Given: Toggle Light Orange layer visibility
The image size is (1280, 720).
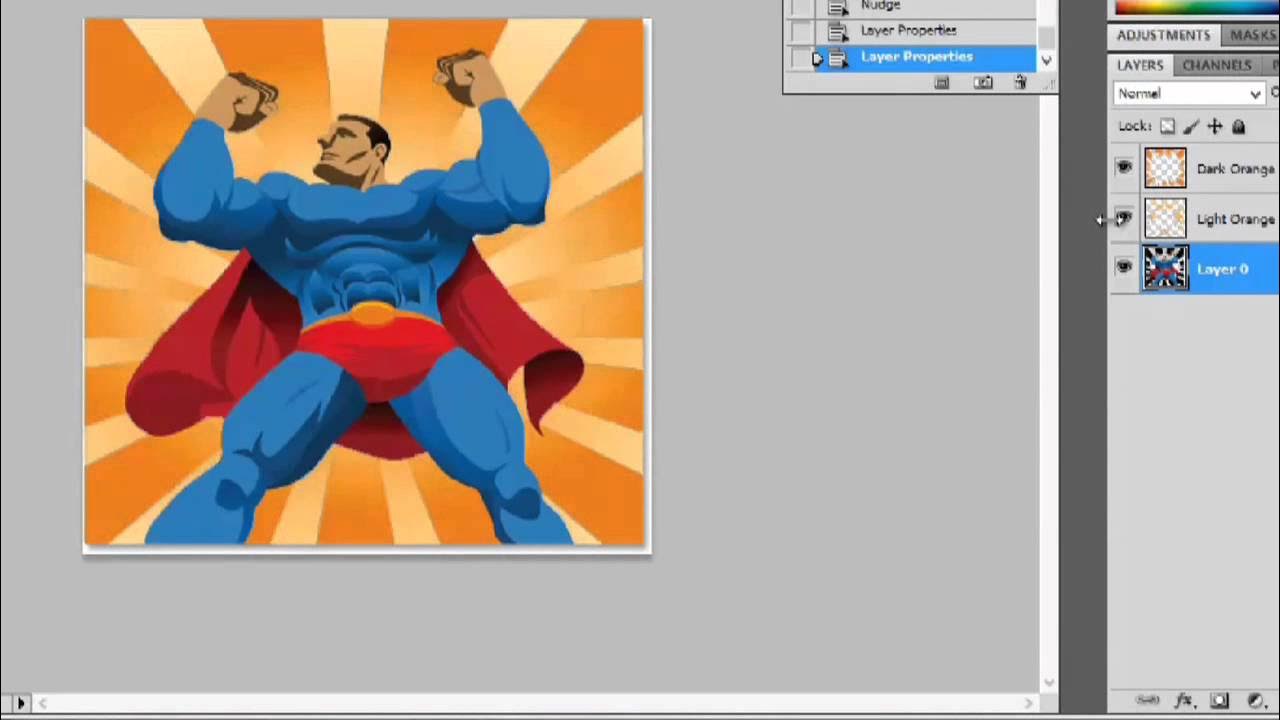Looking at the screenshot, I should pyautogui.click(x=1124, y=218).
